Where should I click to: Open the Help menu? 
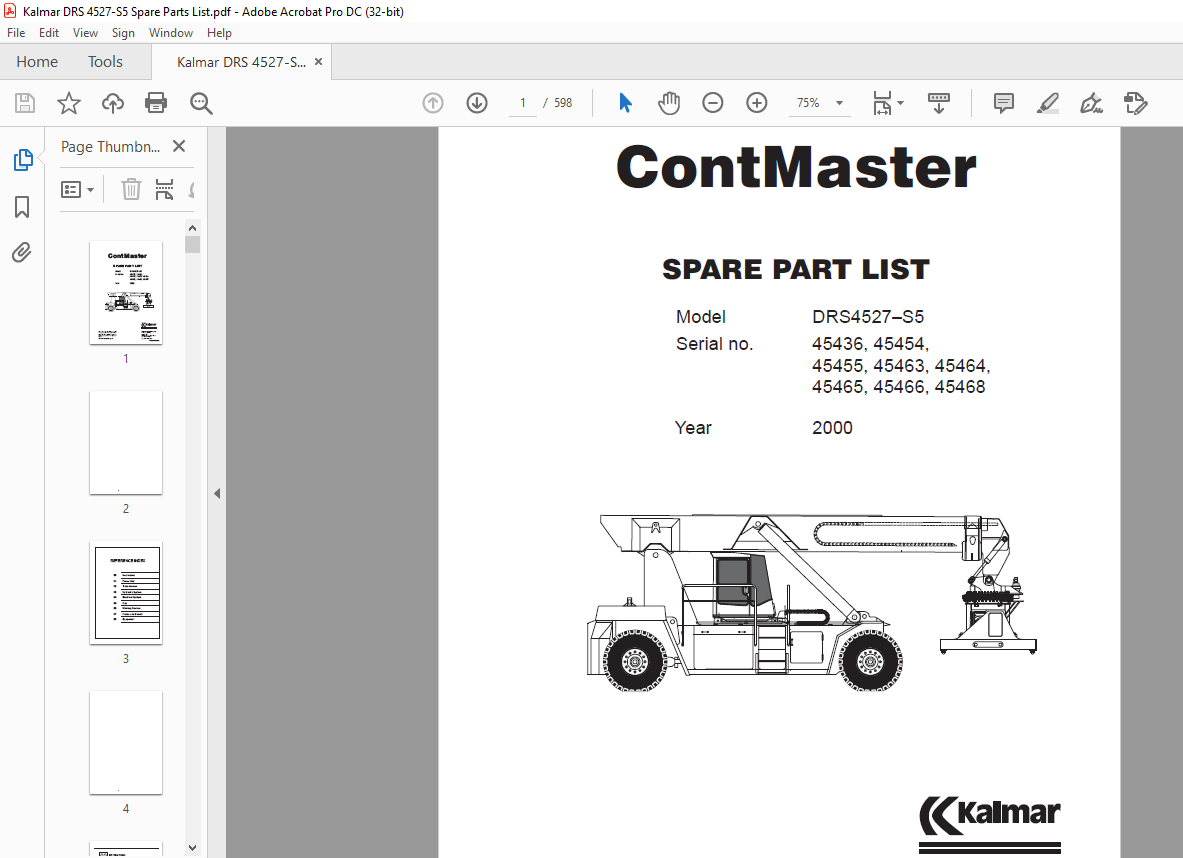point(219,32)
